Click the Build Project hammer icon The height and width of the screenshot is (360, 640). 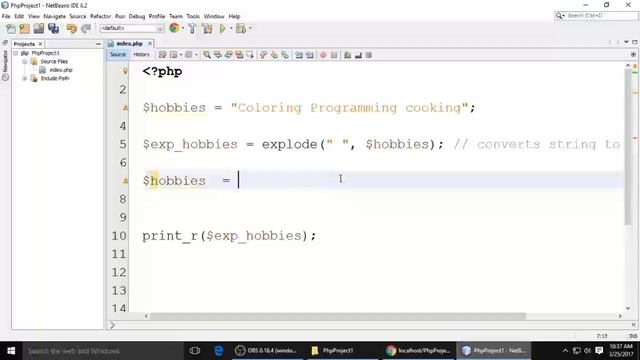point(192,29)
